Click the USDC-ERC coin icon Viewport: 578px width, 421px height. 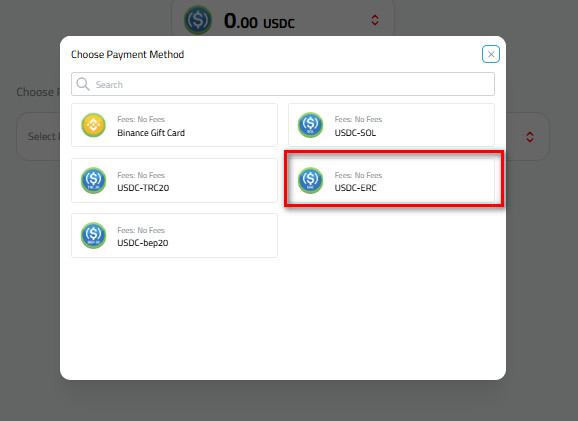(x=310, y=180)
